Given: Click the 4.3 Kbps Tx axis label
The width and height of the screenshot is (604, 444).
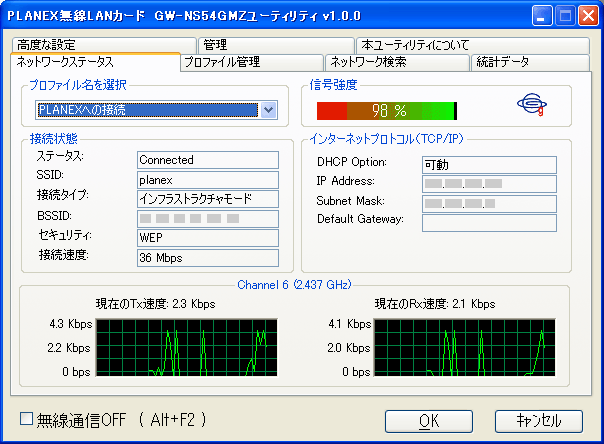Looking at the screenshot, I should [71, 324].
